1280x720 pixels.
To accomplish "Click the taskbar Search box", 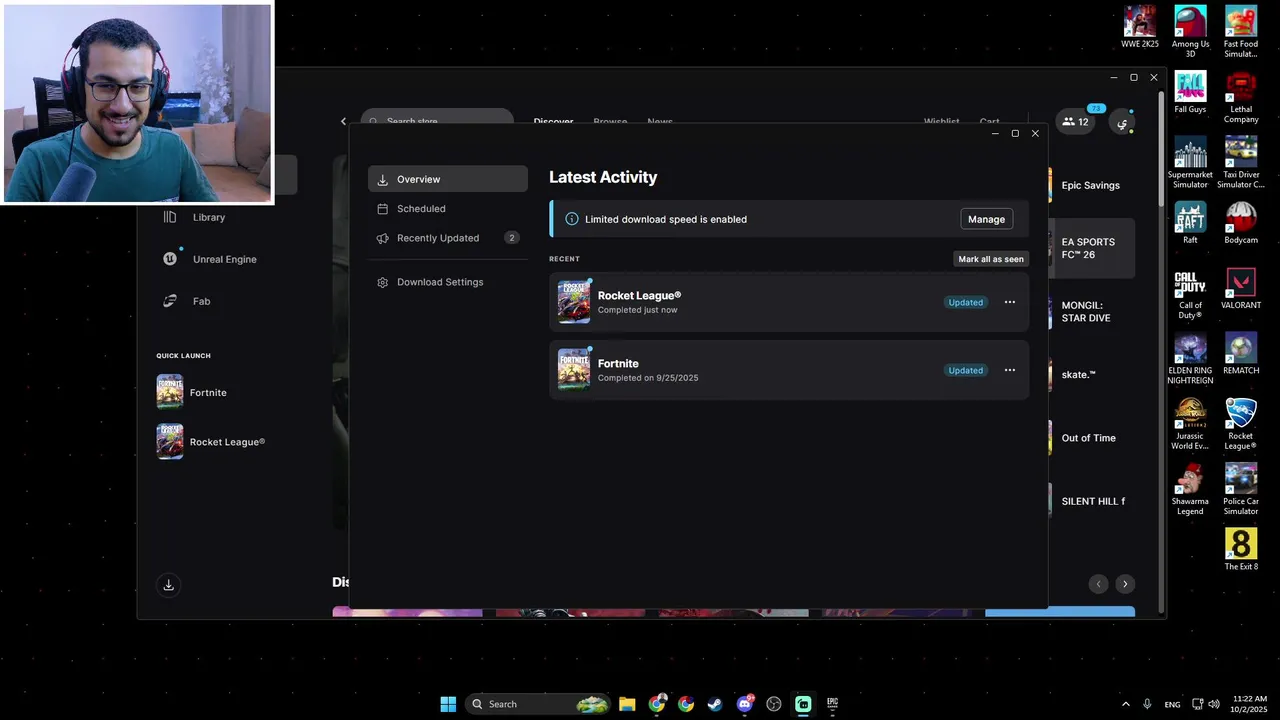I will point(539,704).
